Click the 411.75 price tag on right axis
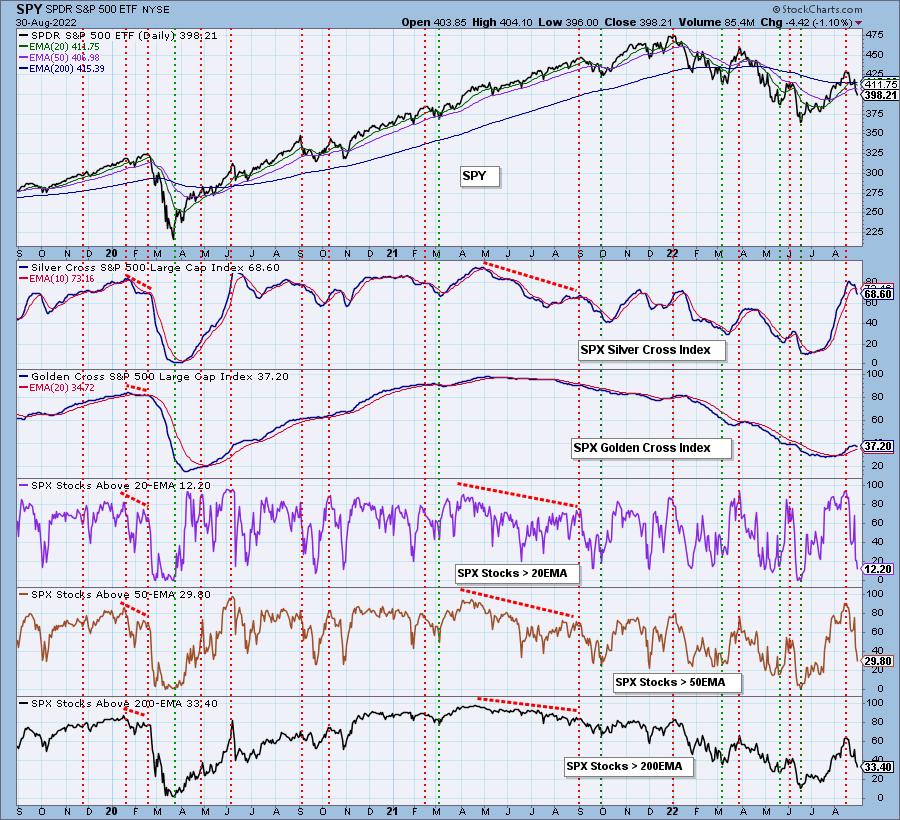 (880, 84)
